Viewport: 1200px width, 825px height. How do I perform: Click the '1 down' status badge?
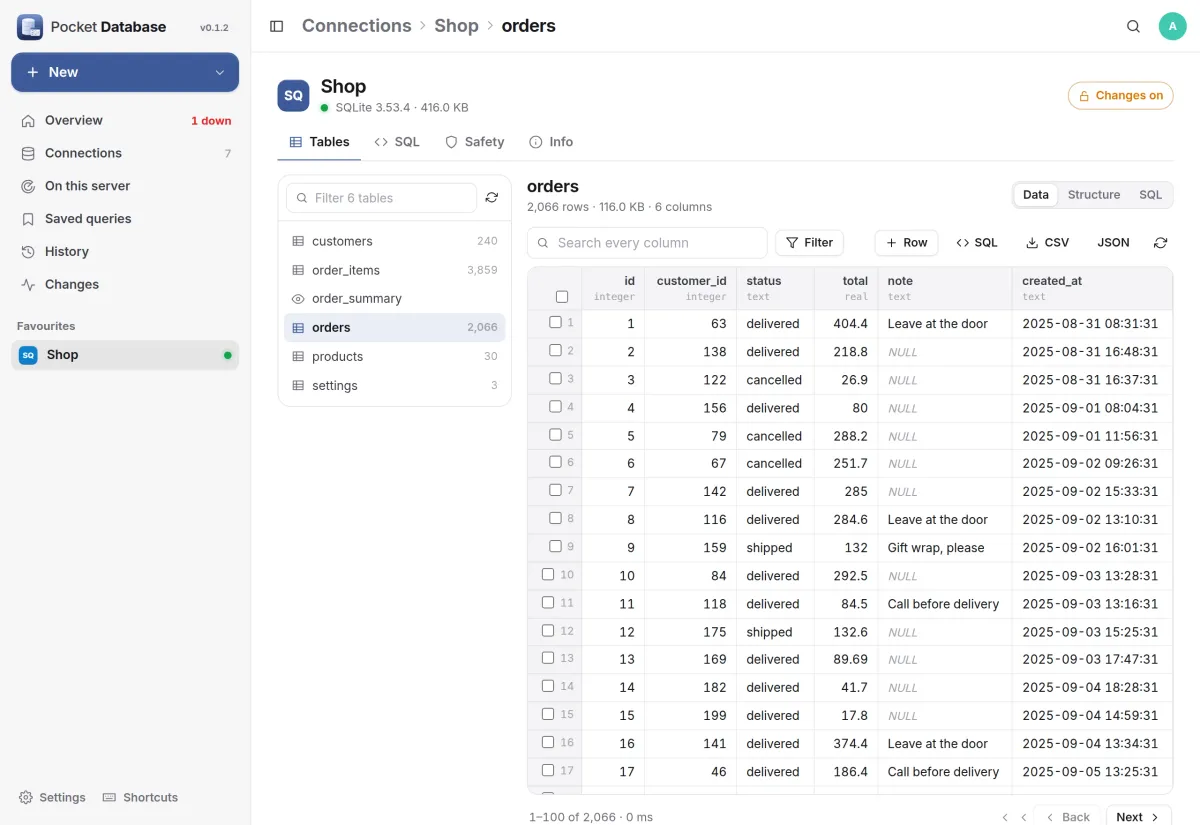(211, 121)
